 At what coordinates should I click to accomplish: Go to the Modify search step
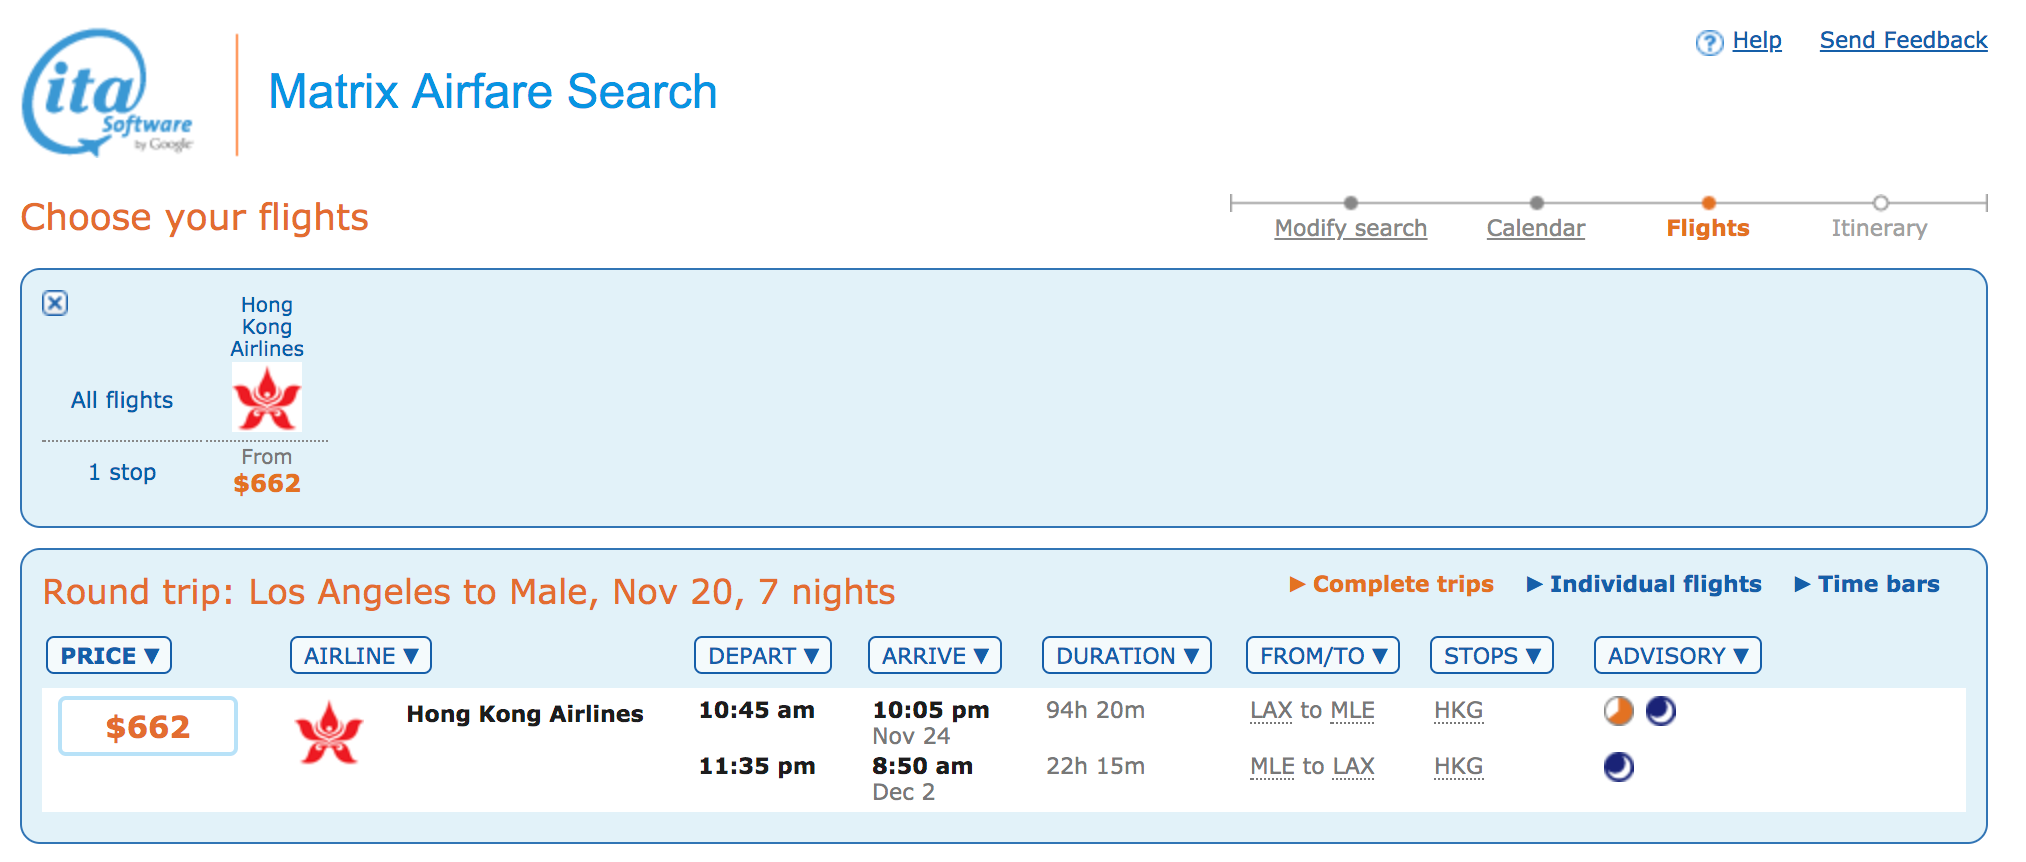(x=1350, y=228)
